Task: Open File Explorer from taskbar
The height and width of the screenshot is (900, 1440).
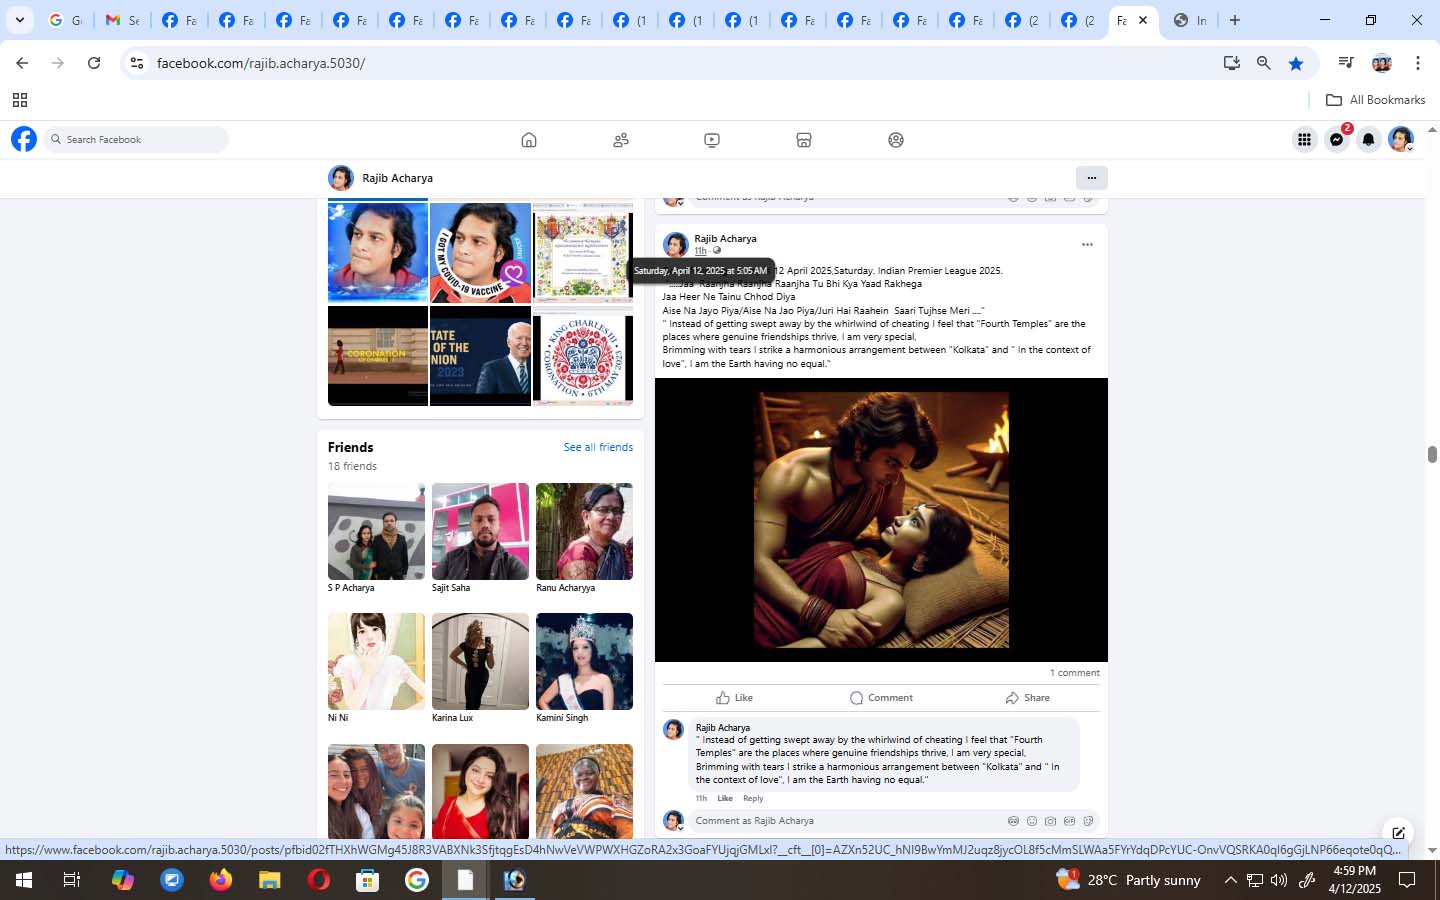Action: [x=269, y=880]
